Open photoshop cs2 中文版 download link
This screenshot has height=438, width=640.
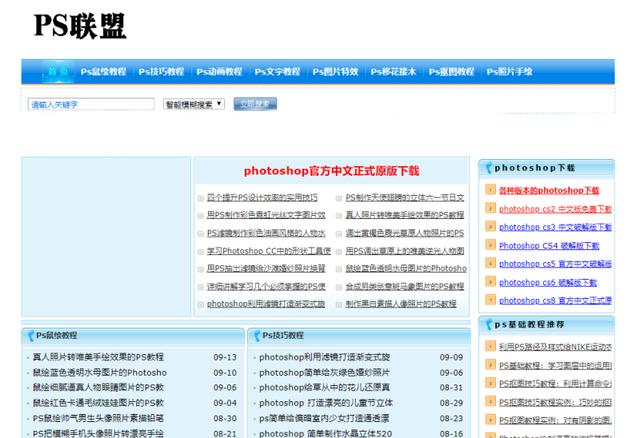[x=555, y=209]
